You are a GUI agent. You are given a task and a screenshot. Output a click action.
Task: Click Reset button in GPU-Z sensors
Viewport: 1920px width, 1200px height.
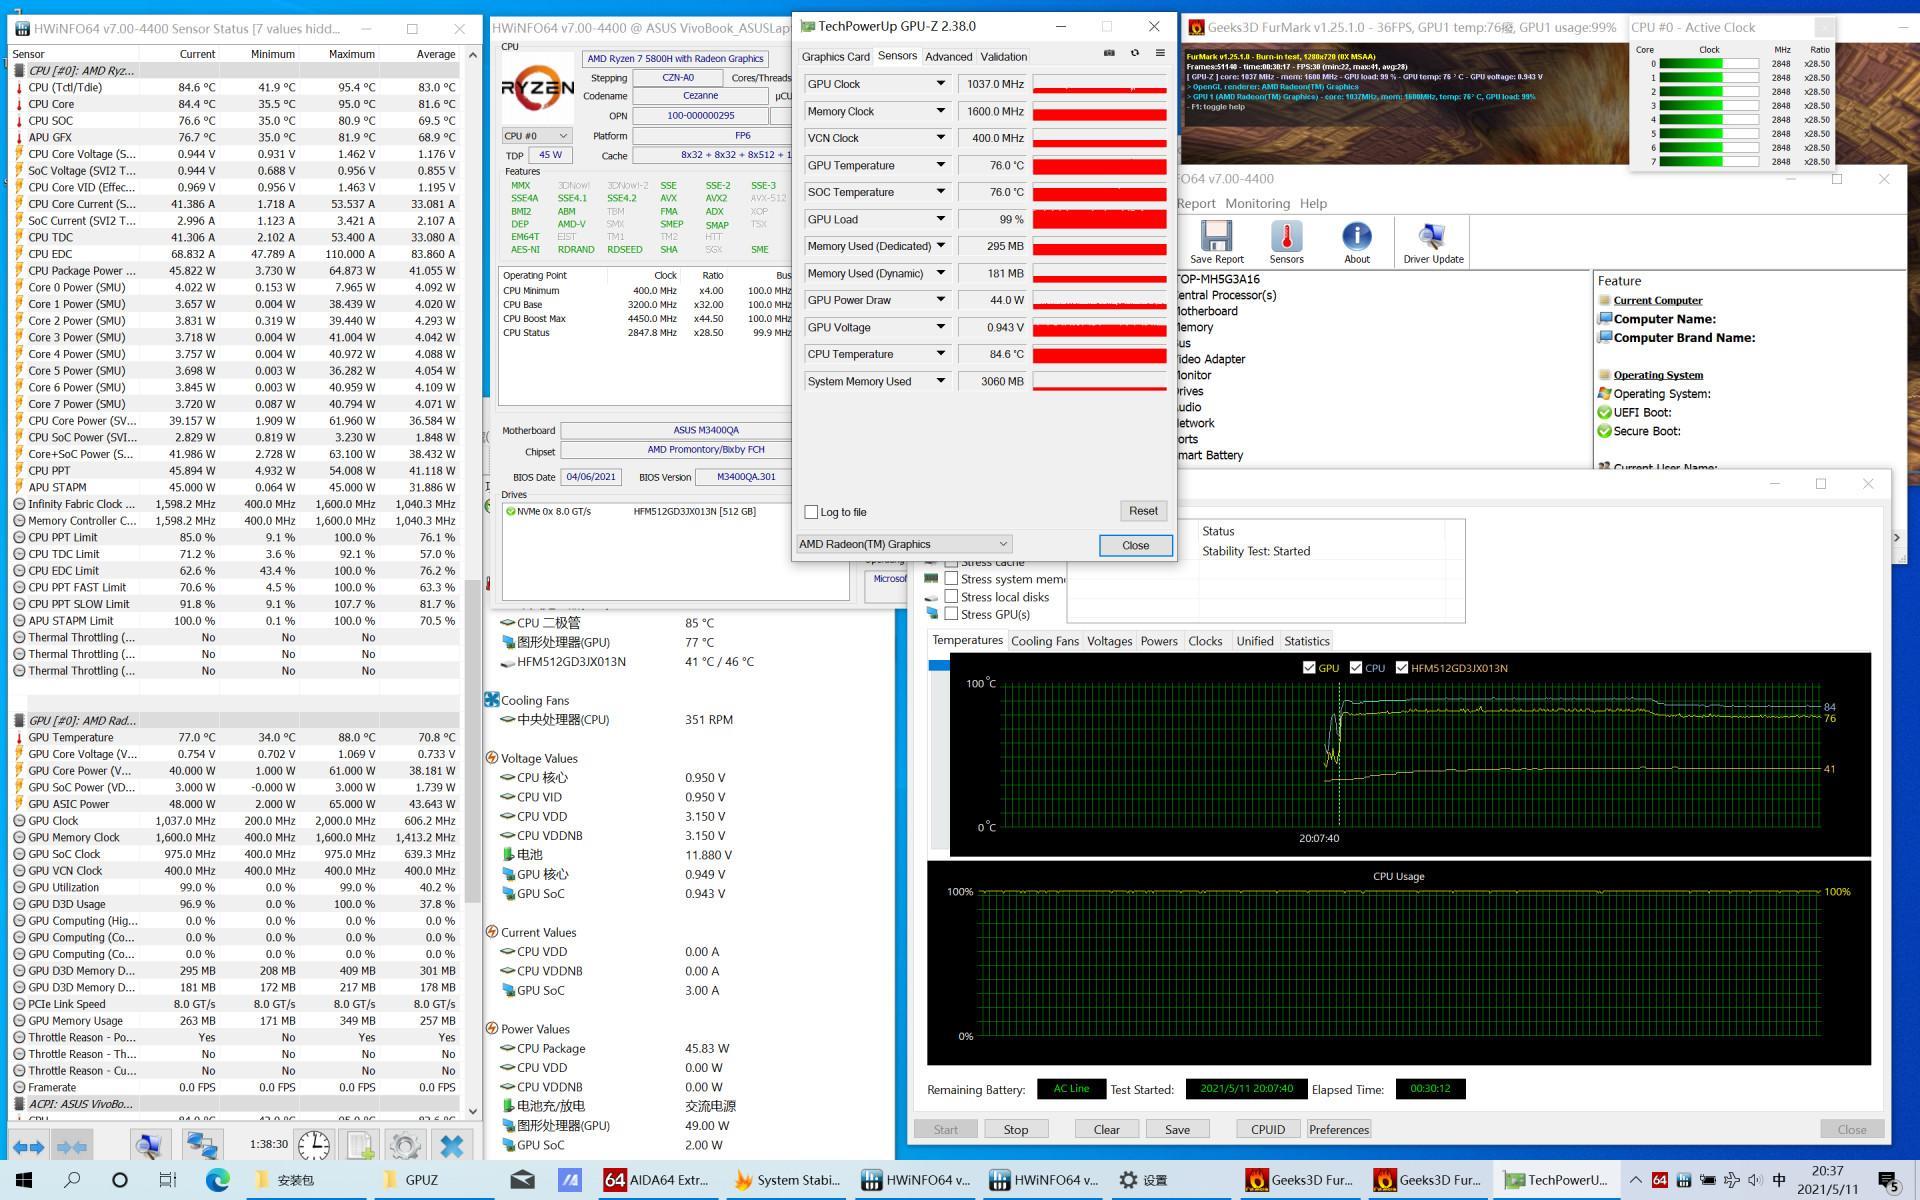pyautogui.click(x=1142, y=510)
